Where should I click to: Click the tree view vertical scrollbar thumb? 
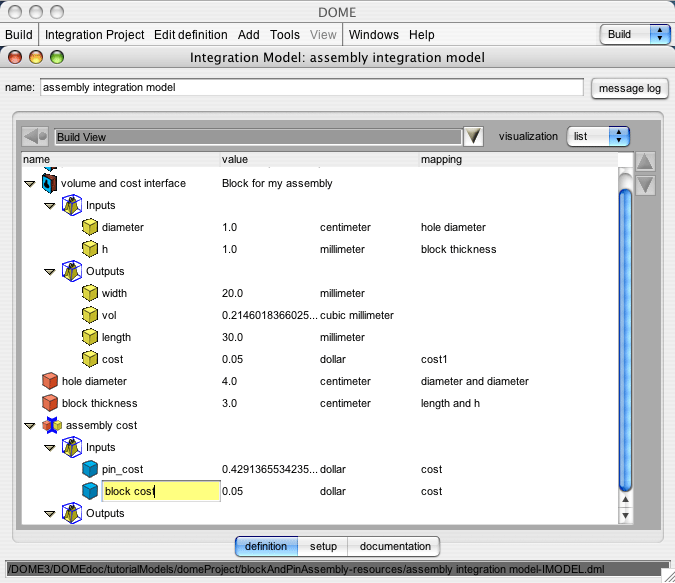(x=625, y=340)
